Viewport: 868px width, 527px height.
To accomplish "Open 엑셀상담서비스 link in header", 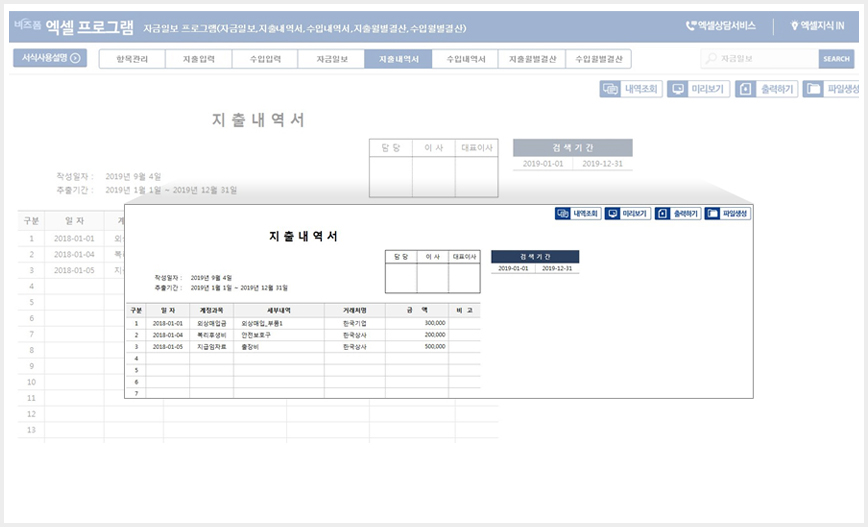I will click(721, 25).
